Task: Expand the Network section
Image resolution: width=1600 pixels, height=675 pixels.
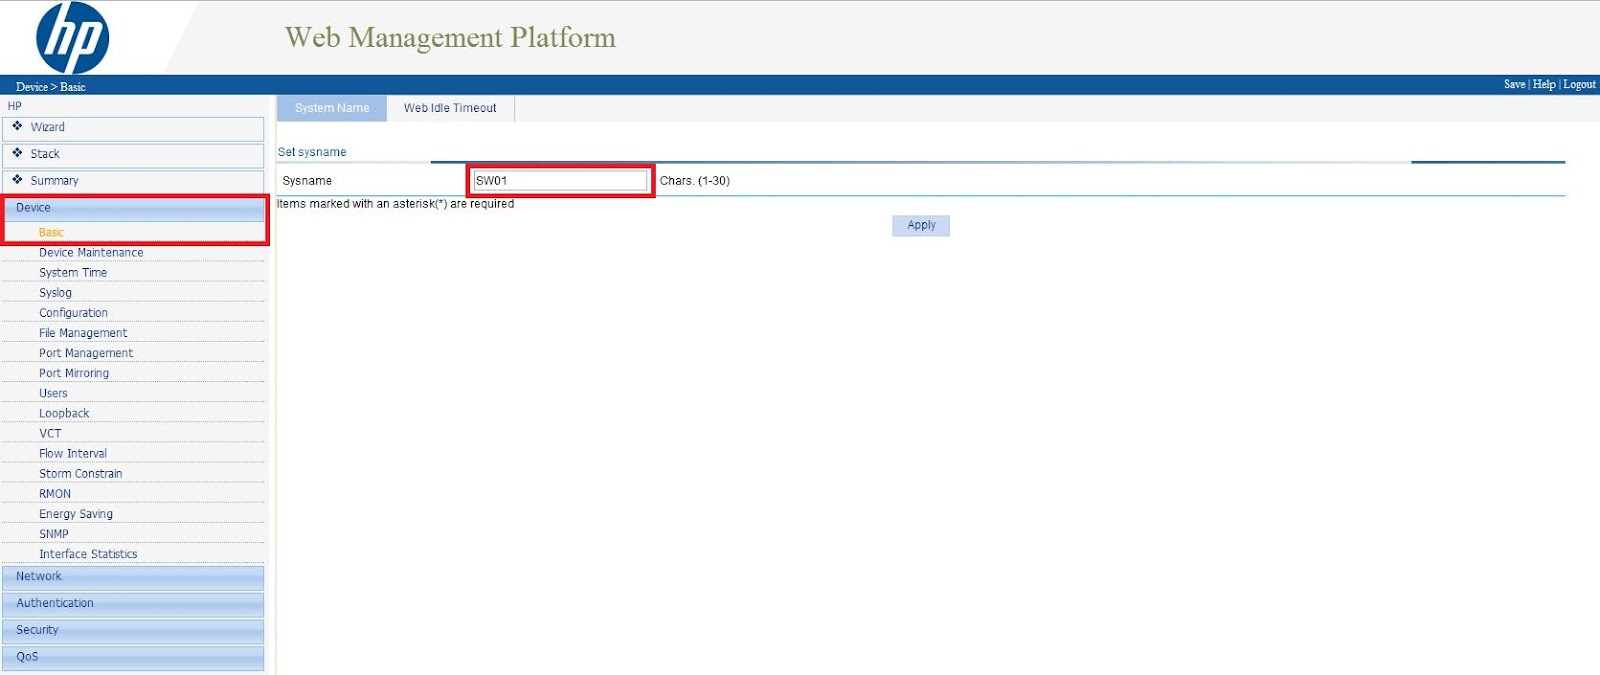Action: pyautogui.click(x=39, y=577)
